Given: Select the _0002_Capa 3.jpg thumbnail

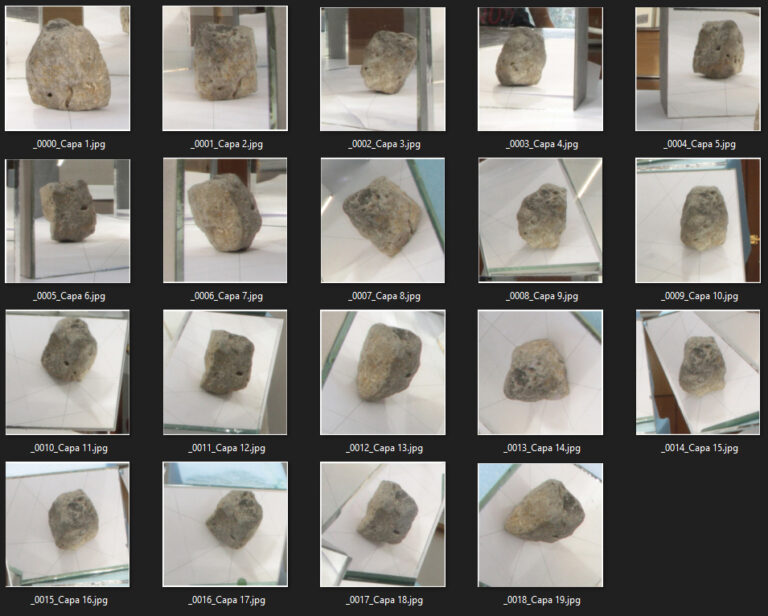Looking at the screenshot, I should click(x=383, y=69).
